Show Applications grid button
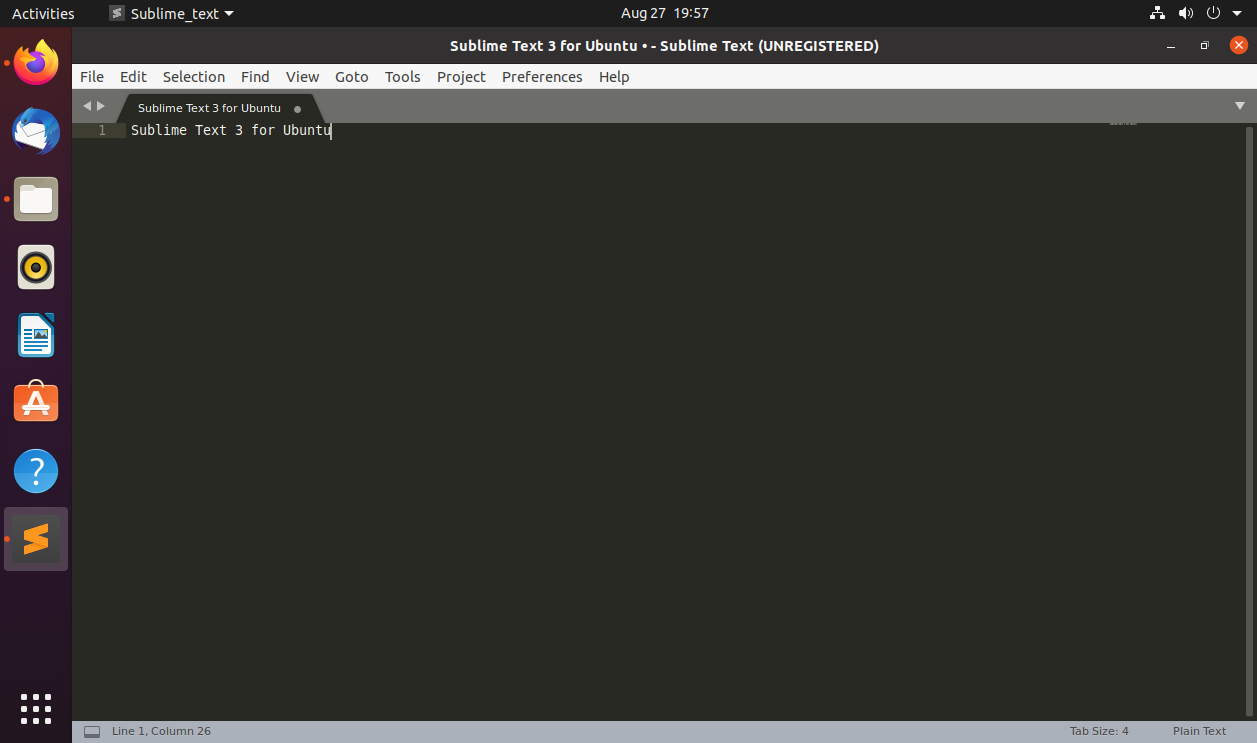Screen dimensions: 1257x743 (36, 709)
